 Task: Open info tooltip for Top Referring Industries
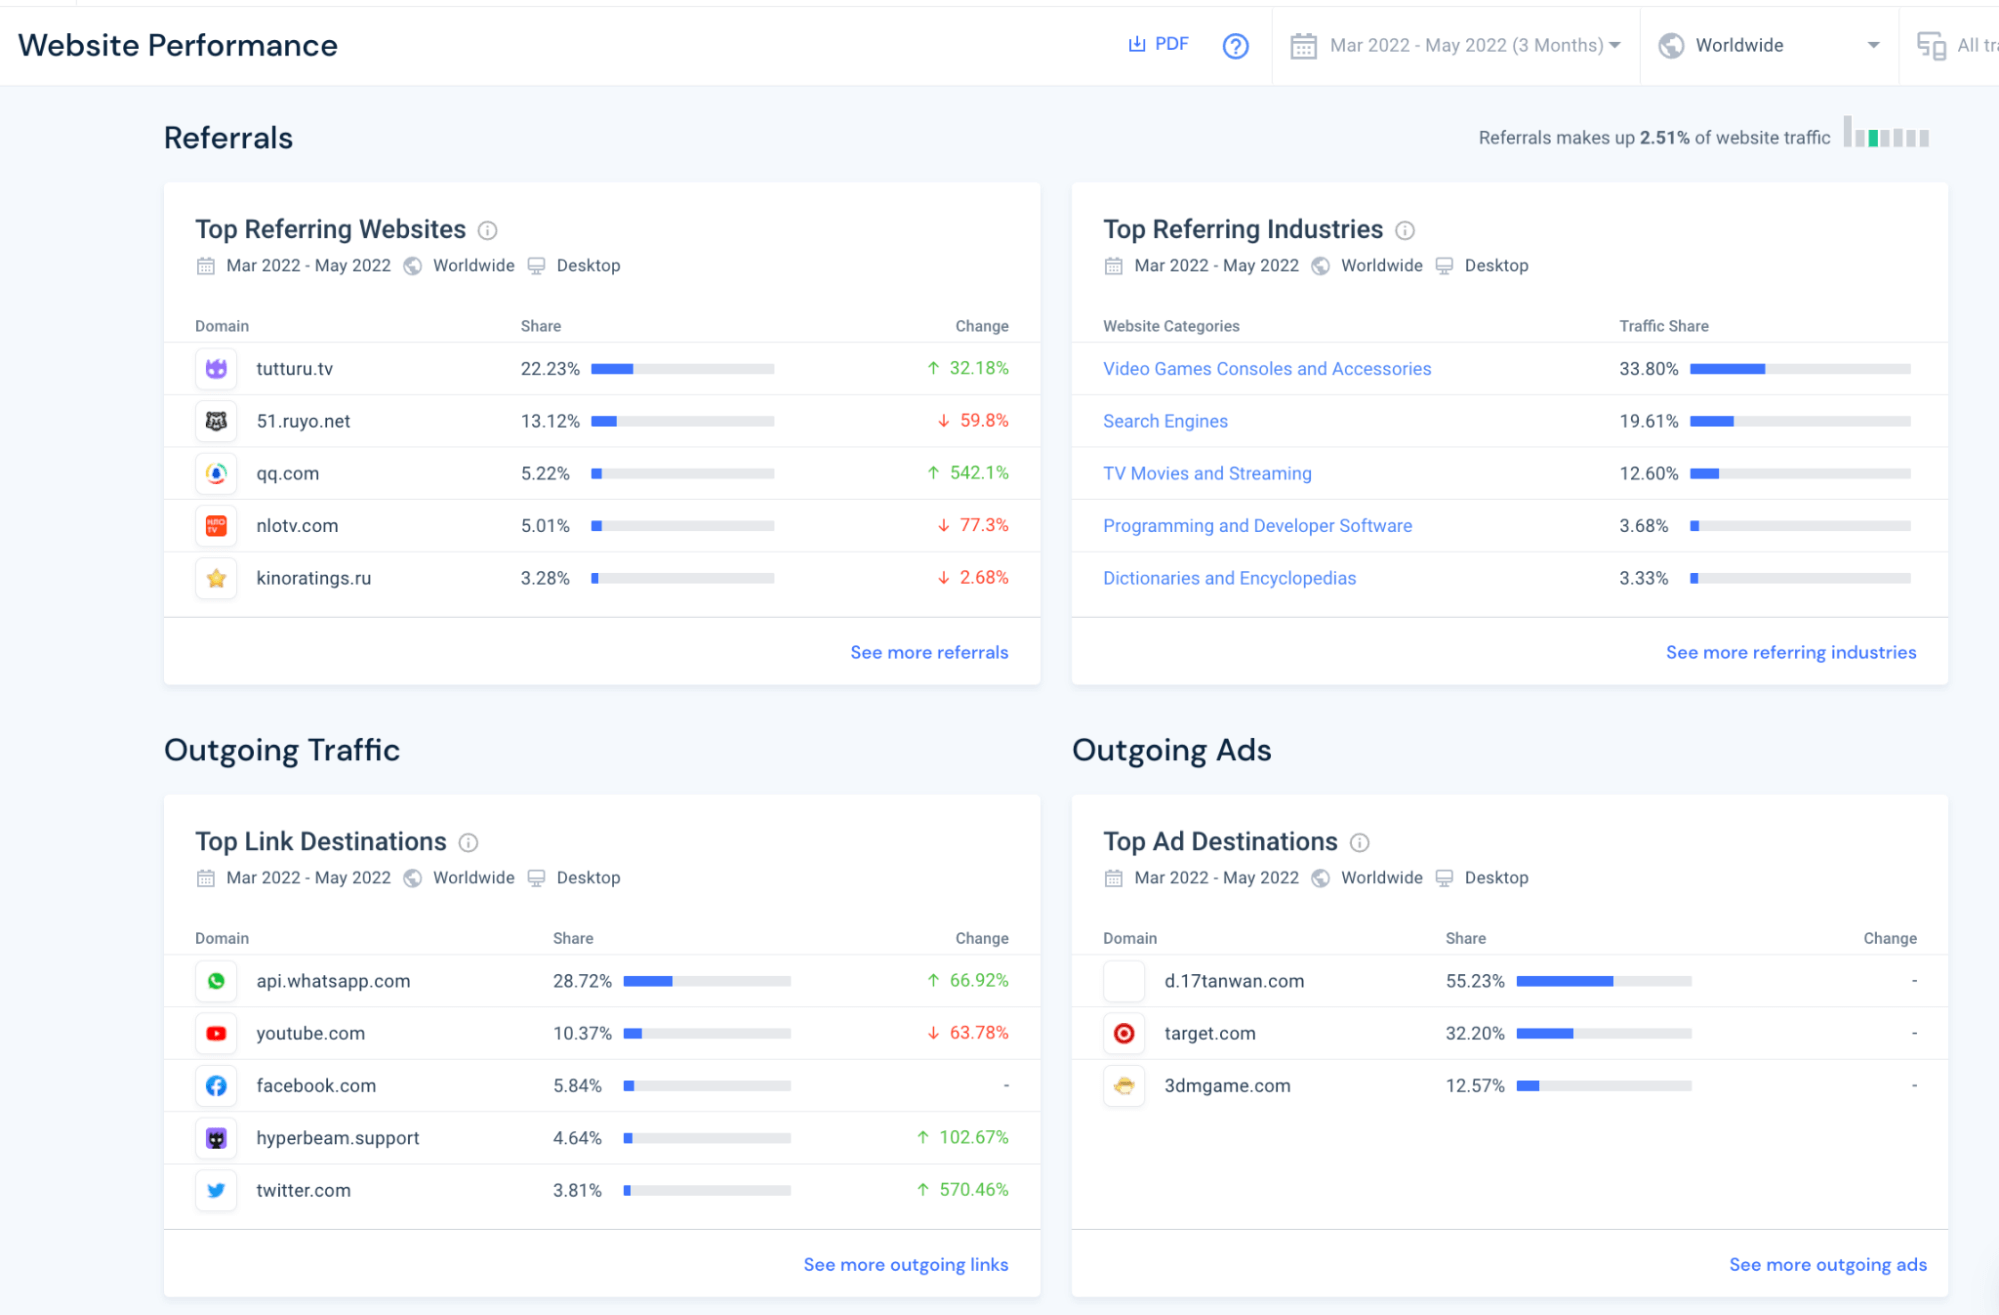point(1404,230)
